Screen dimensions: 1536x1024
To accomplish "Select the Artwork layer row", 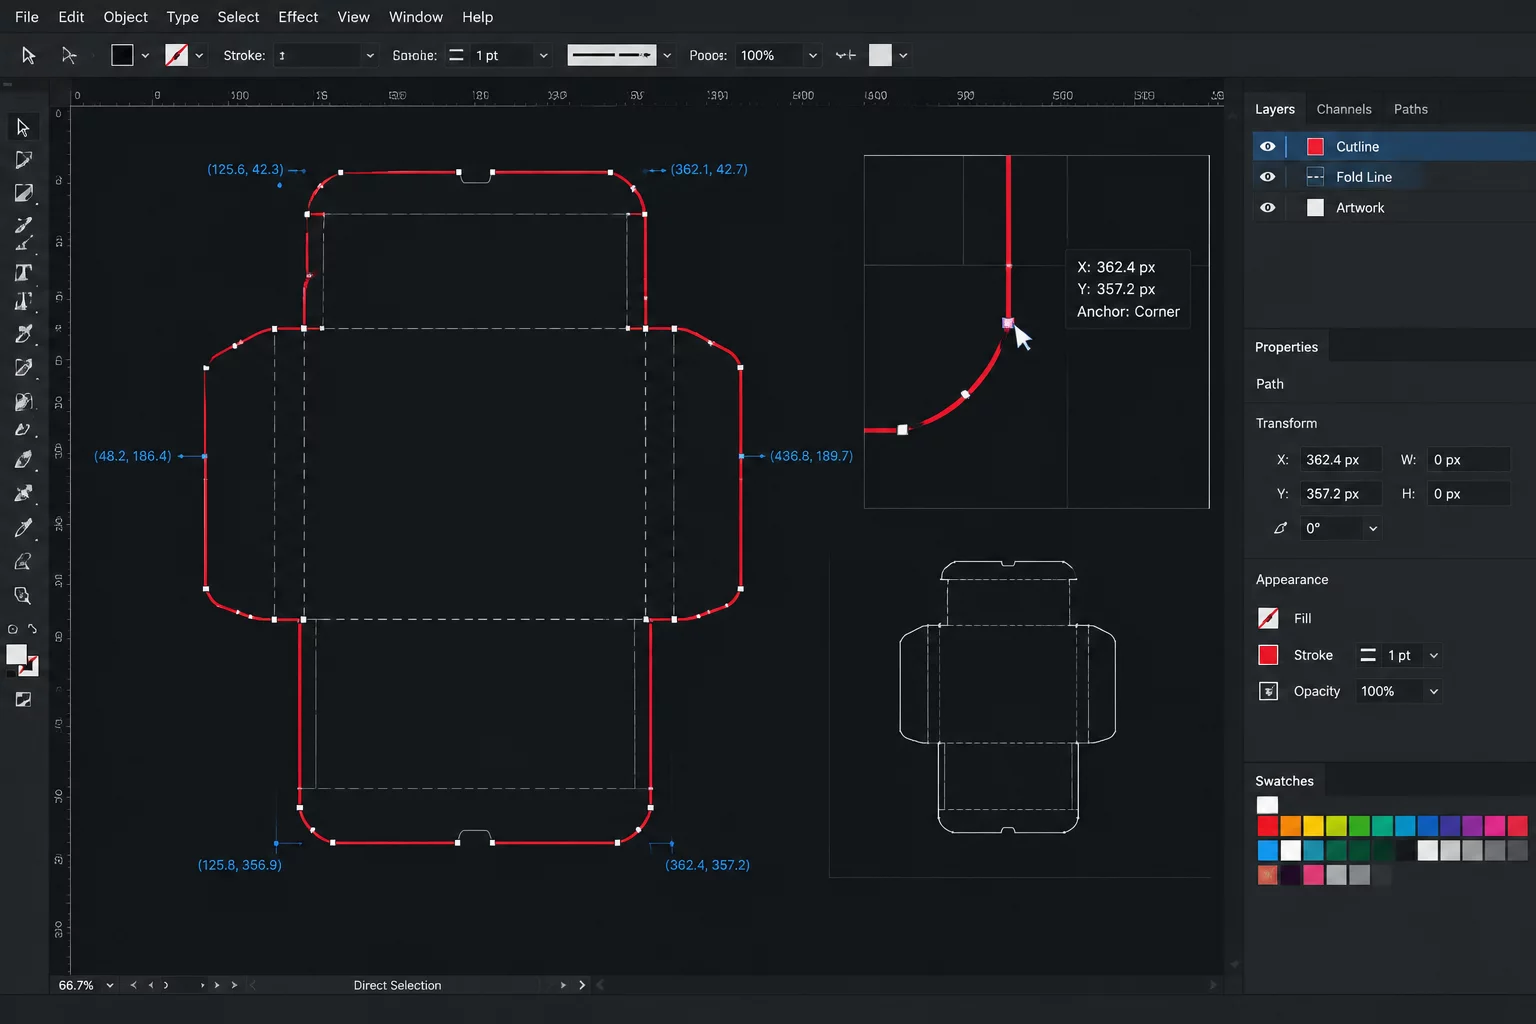I will click(1393, 208).
